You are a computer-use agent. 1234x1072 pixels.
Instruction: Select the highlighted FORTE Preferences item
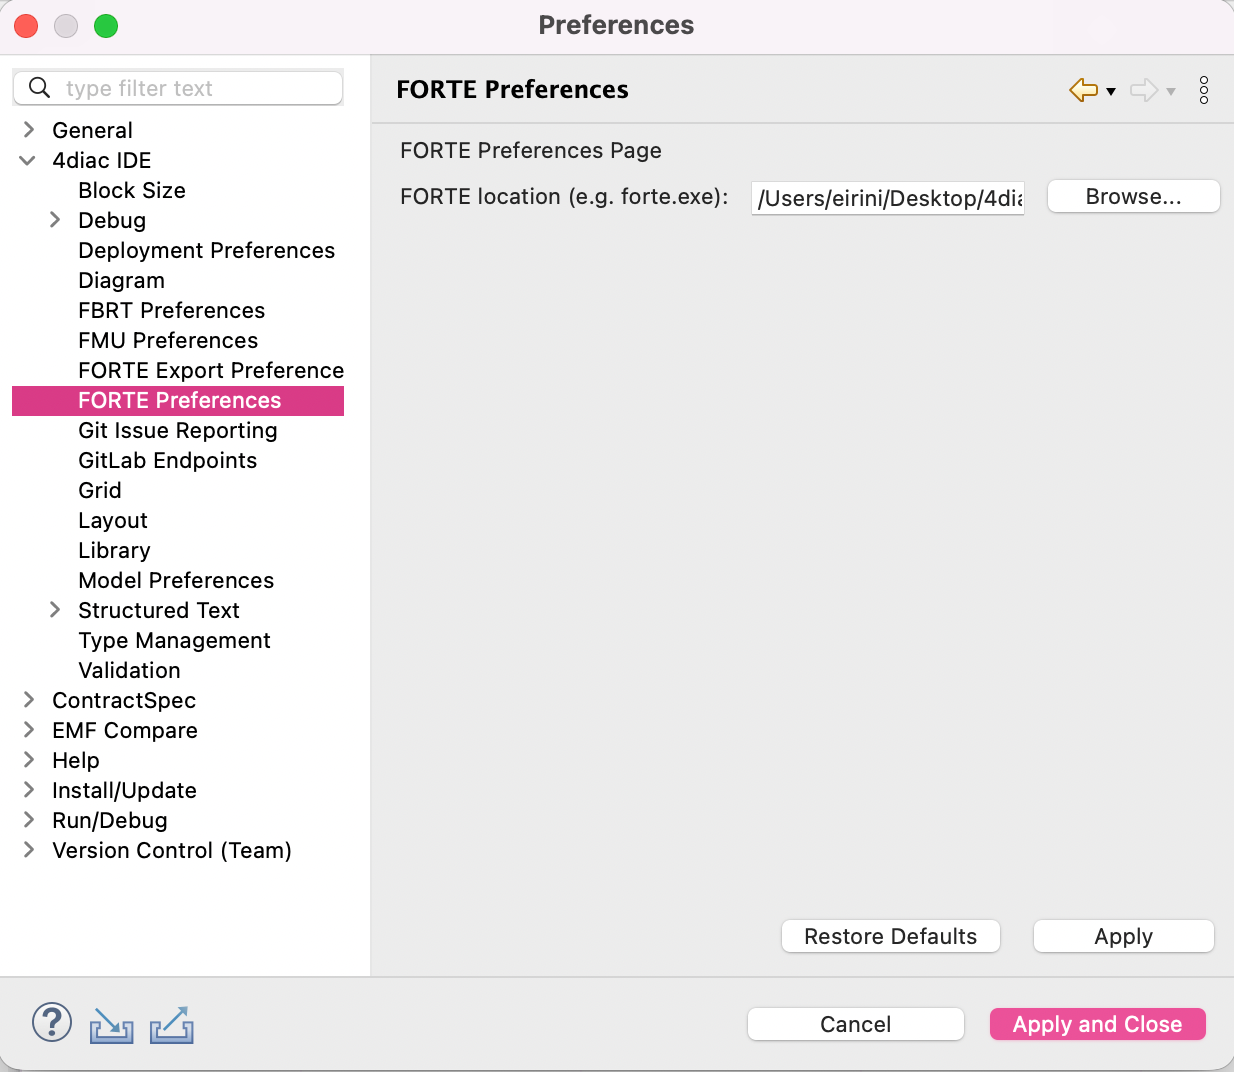[x=180, y=400]
